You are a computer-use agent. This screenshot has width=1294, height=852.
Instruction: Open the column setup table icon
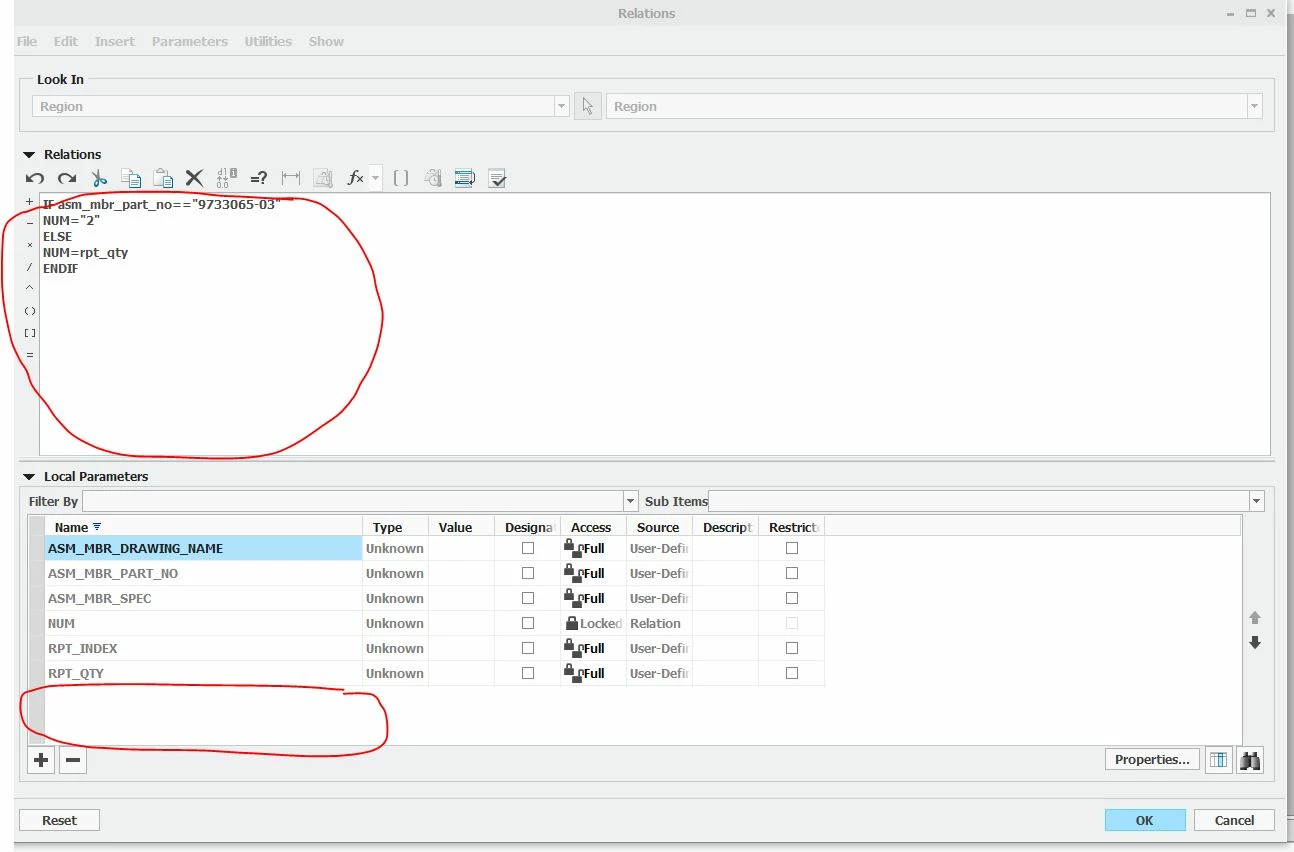pyautogui.click(x=1217, y=760)
